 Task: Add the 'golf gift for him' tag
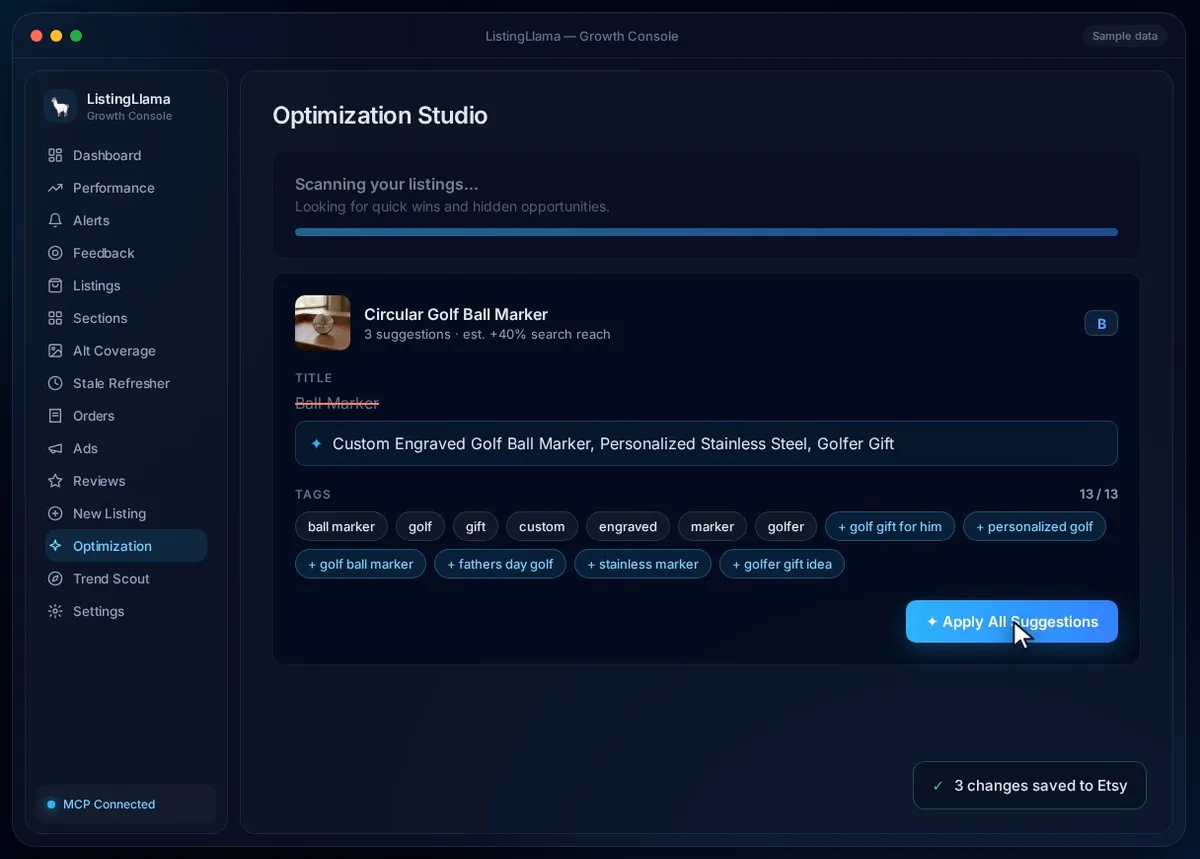coord(890,526)
